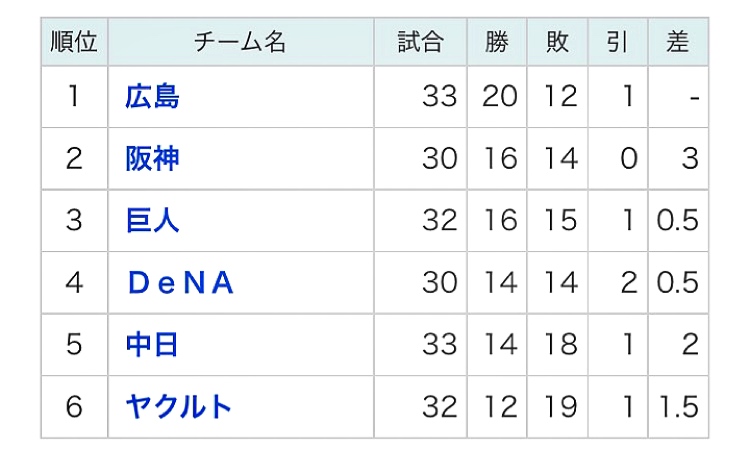
Task: Click the 差 column header
Action: (678, 42)
